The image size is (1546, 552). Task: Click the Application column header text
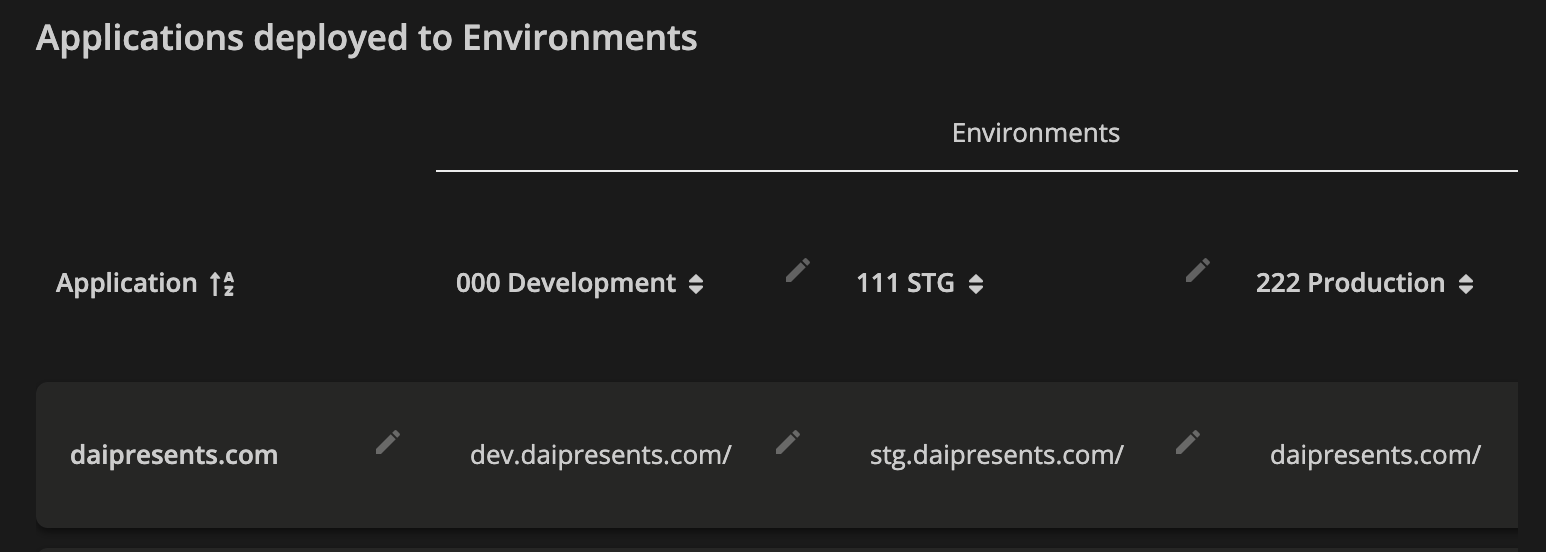[126, 284]
